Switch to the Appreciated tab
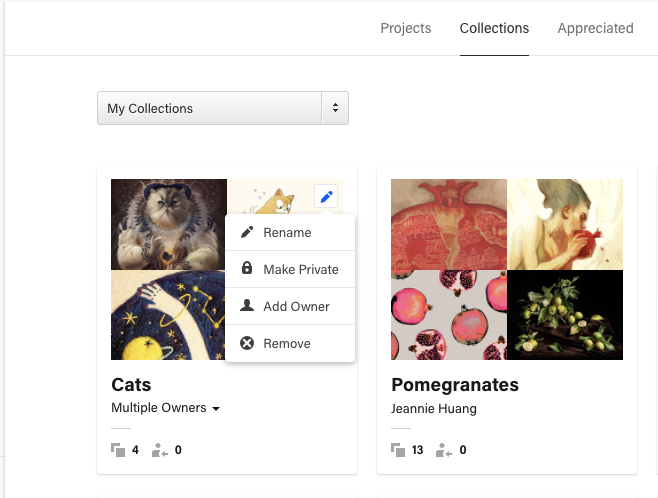658x498 pixels. click(595, 28)
